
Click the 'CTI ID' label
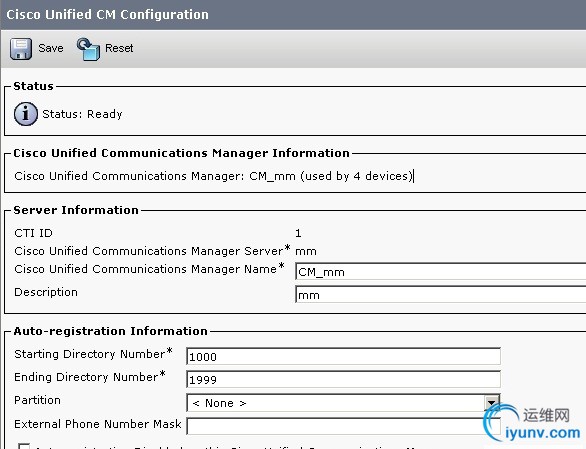coord(33,233)
